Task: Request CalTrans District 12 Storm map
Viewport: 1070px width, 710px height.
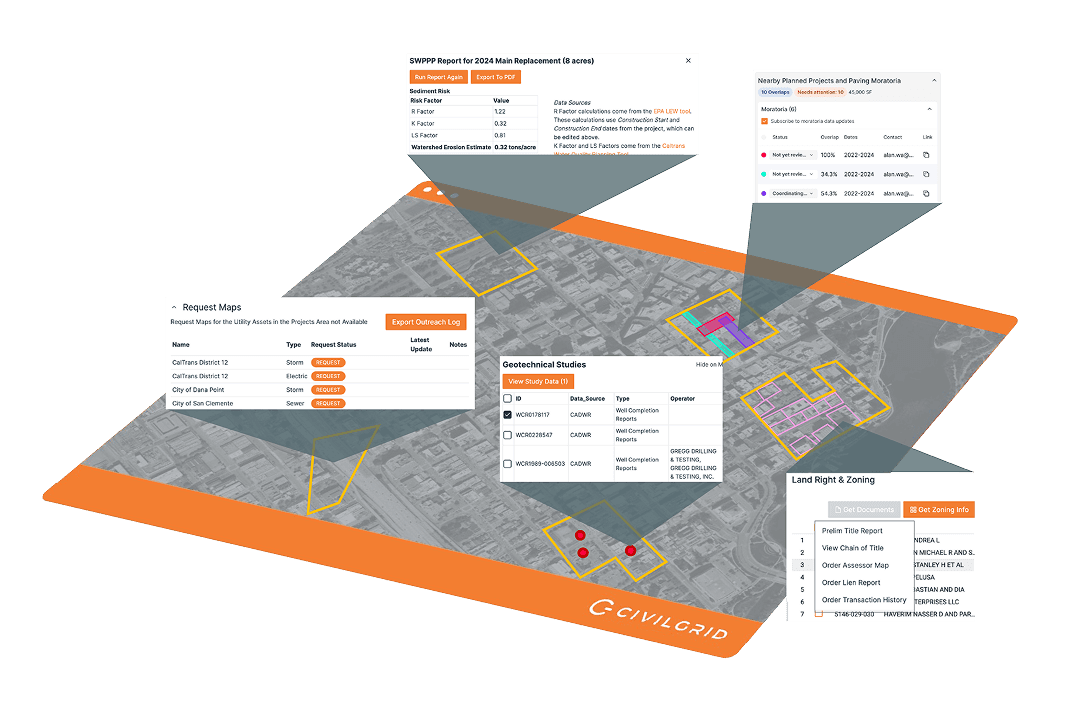Action: pos(328,363)
